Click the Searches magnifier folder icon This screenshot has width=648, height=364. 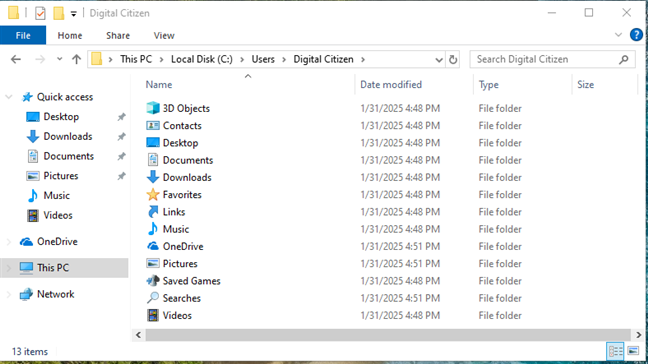153,298
